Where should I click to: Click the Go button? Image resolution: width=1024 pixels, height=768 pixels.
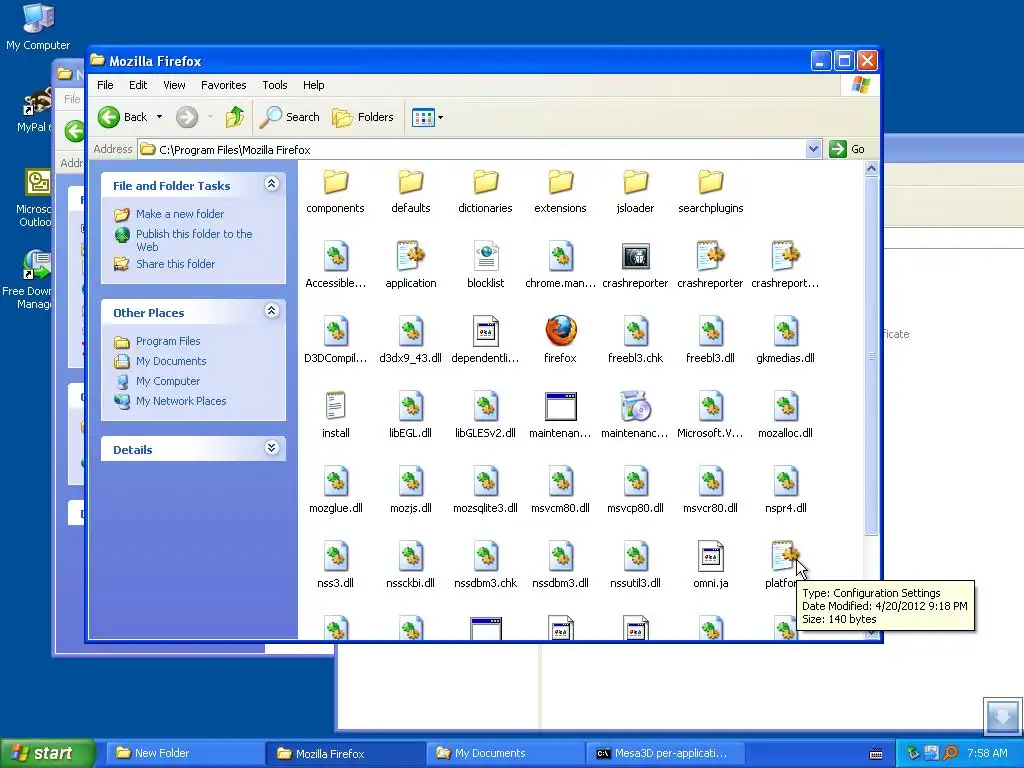(847, 149)
